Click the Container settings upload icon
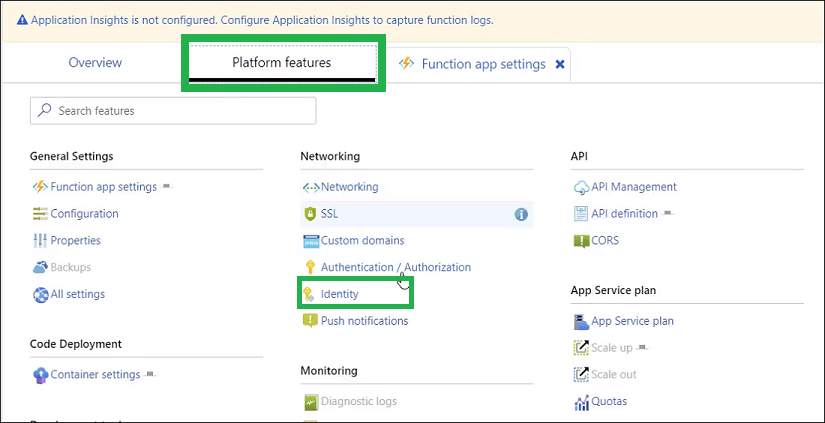Image resolution: width=825 pixels, height=423 pixels. click(x=40, y=375)
